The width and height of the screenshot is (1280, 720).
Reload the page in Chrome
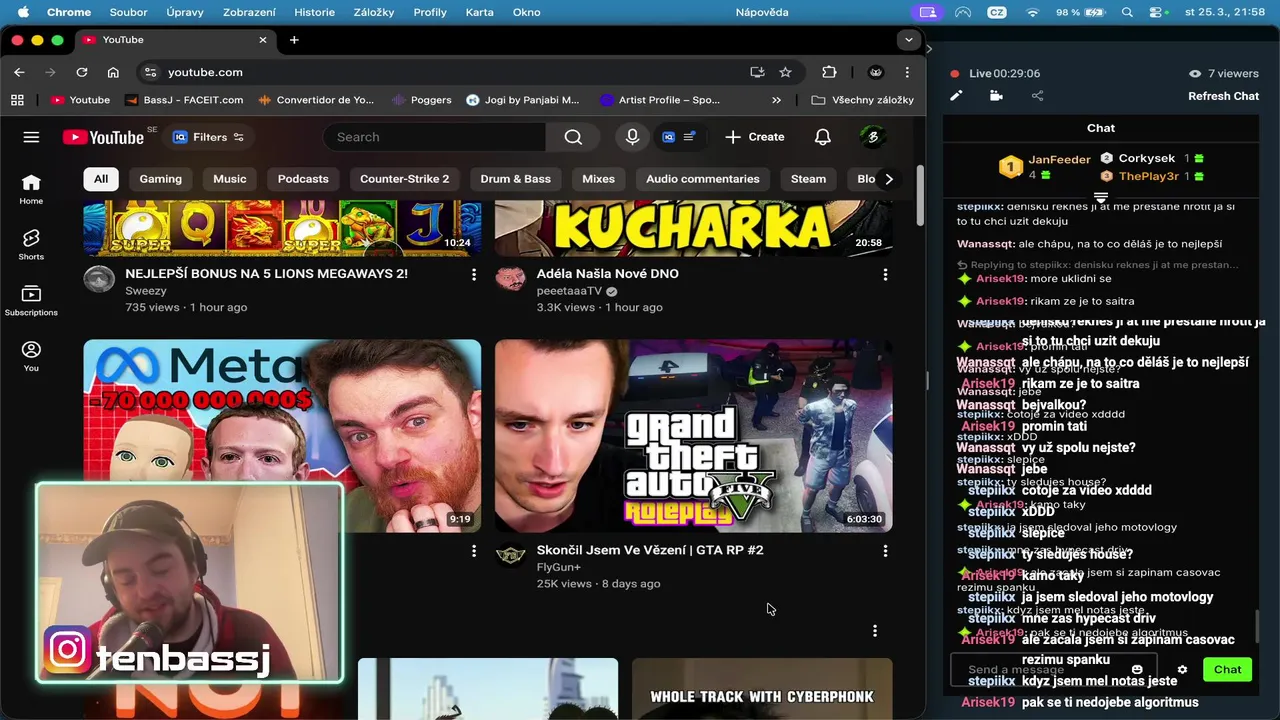pyautogui.click(x=82, y=72)
